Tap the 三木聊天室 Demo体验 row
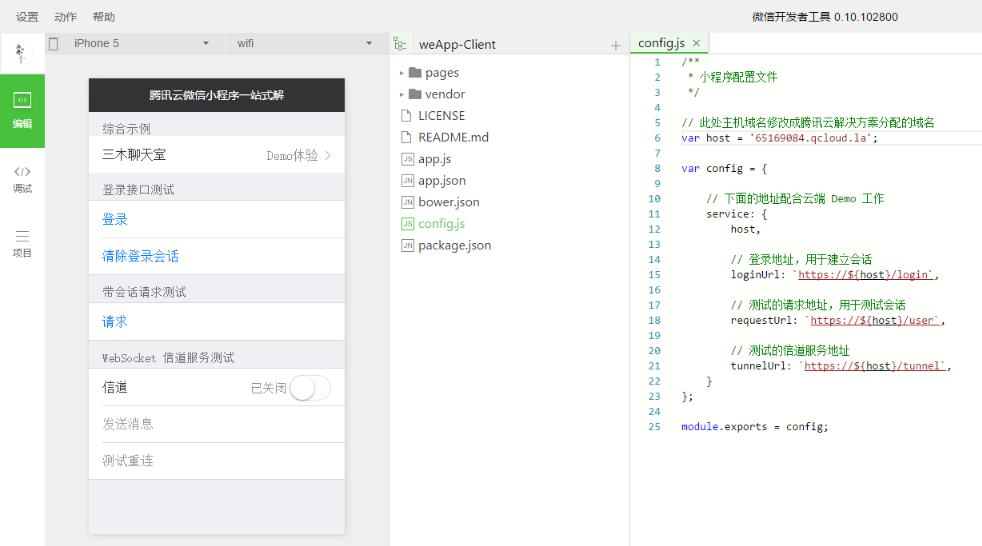982x546 pixels. coord(216,155)
